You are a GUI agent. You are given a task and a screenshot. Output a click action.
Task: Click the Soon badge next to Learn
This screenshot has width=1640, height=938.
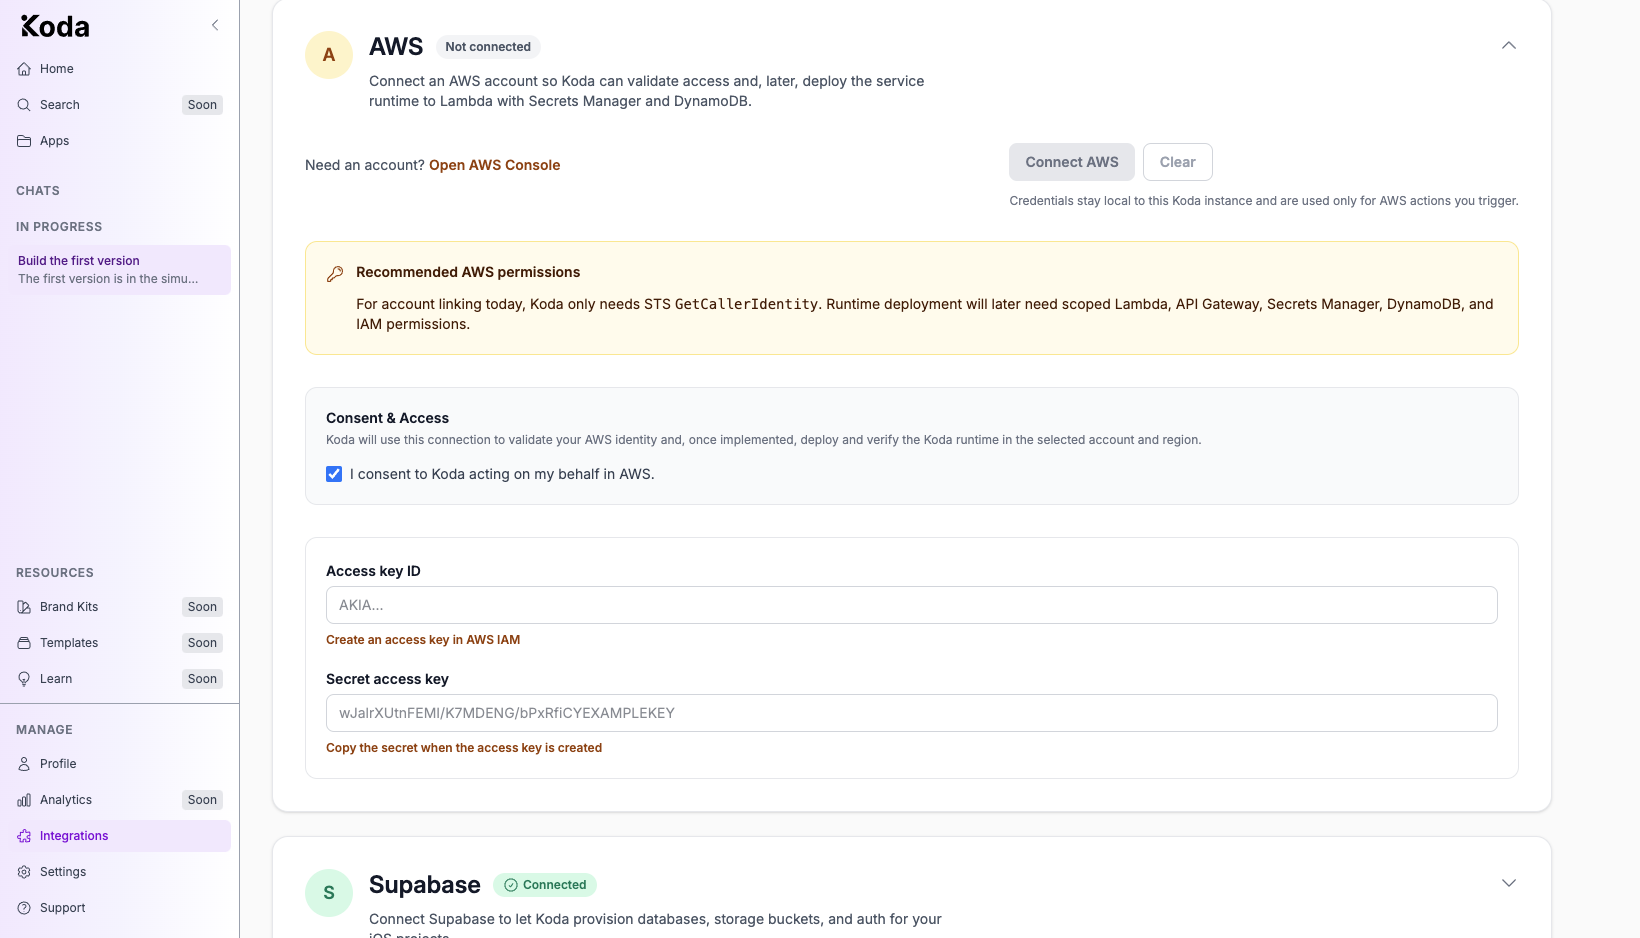(202, 679)
